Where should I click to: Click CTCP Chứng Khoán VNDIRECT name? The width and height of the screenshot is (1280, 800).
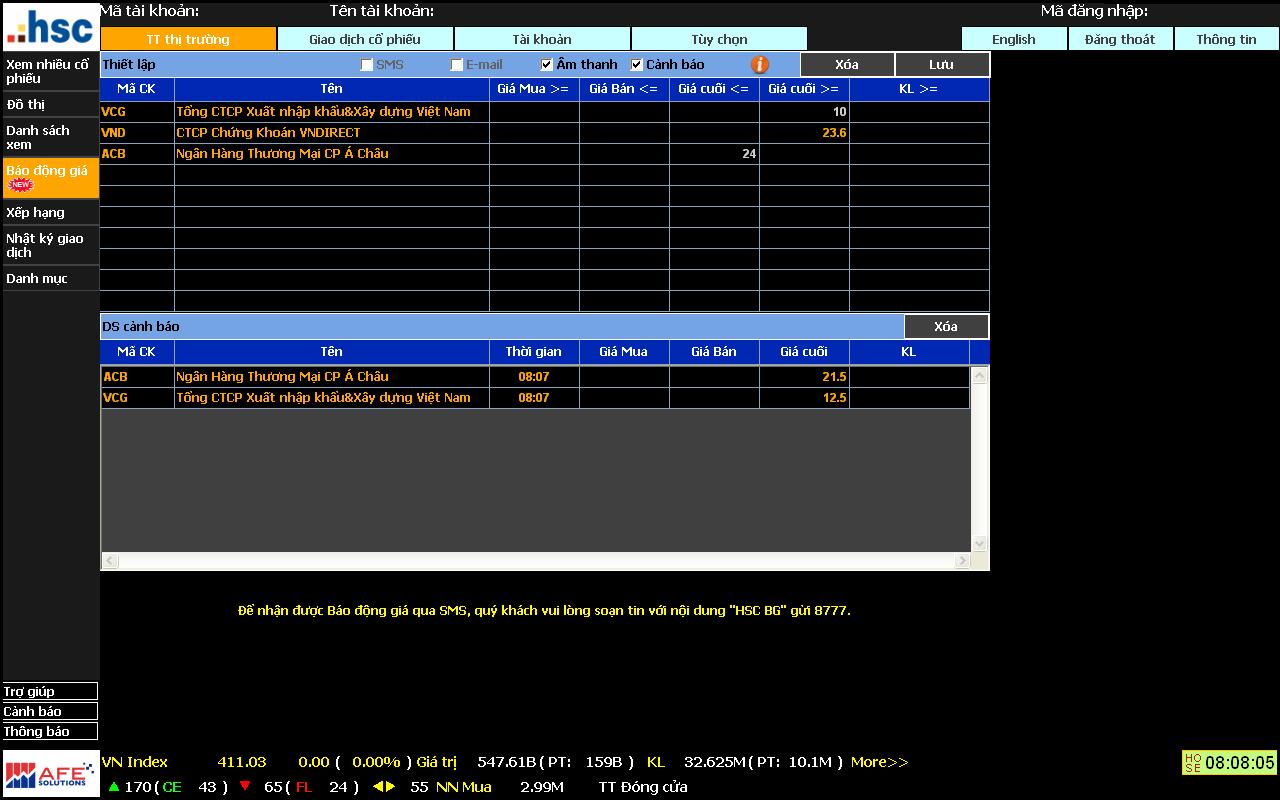pos(268,133)
